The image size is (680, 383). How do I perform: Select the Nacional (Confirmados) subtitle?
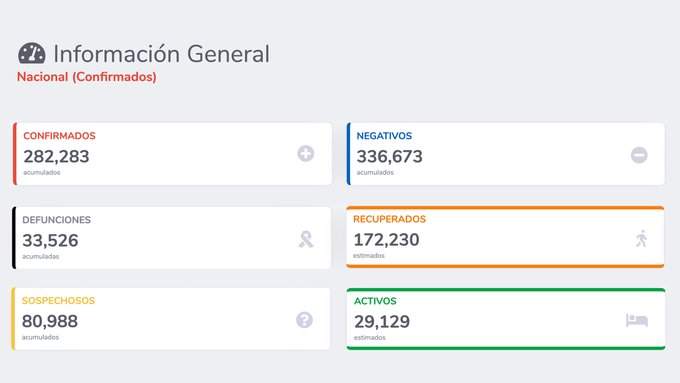(x=87, y=77)
